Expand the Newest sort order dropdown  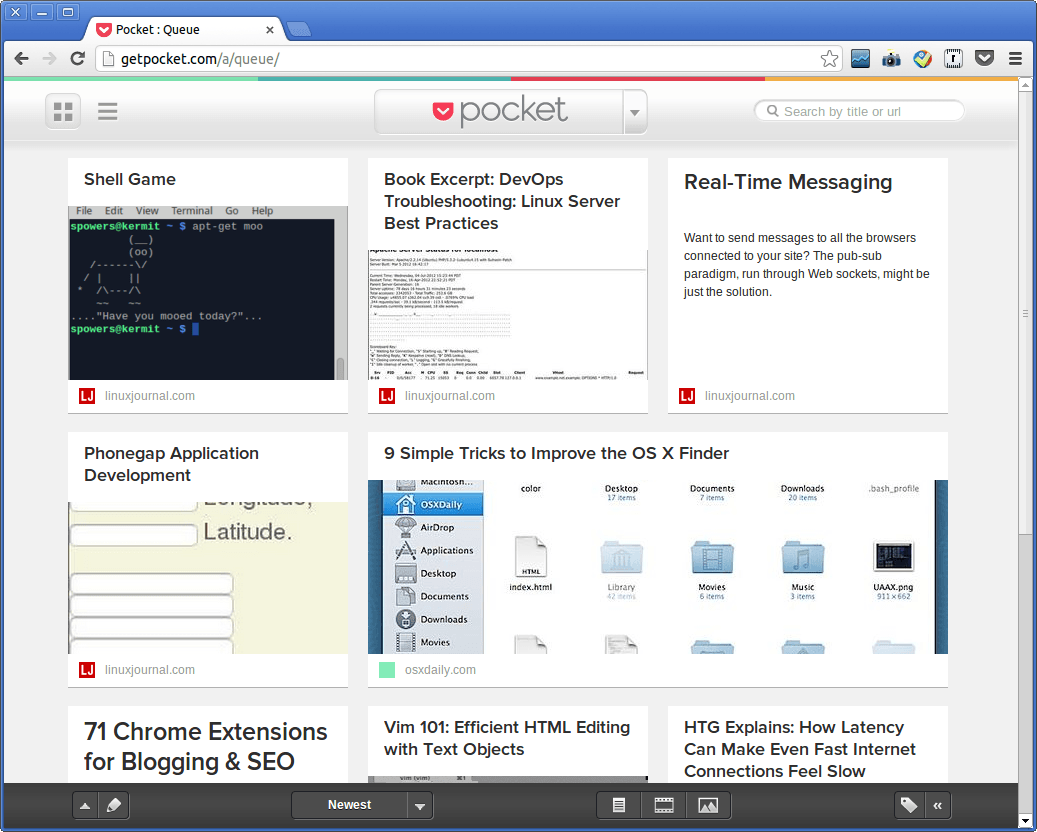click(421, 805)
